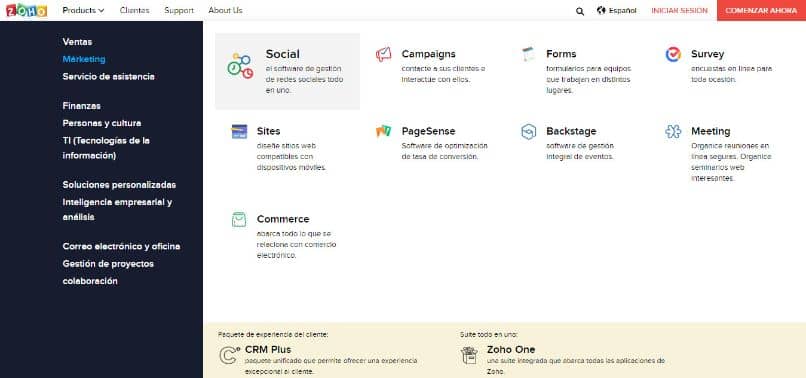The width and height of the screenshot is (806, 378).
Task: Select the Finanzas category
Action: pyautogui.click(x=81, y=106)
